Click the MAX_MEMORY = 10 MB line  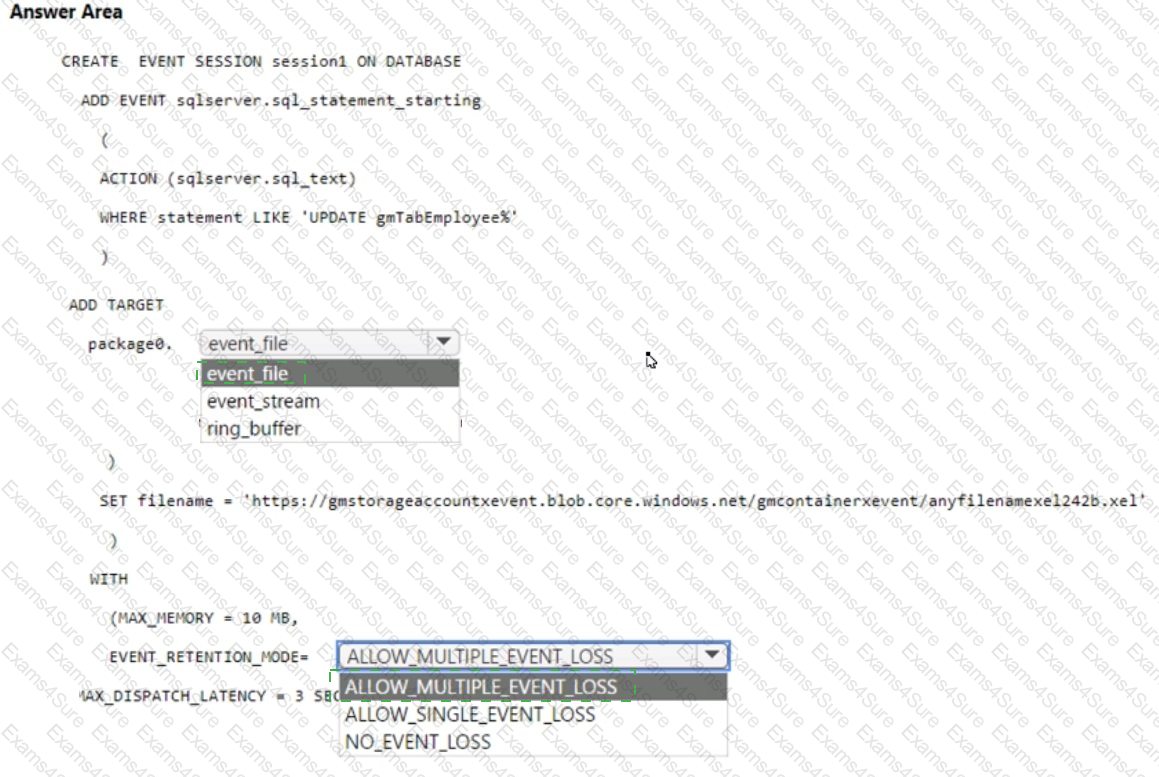click(x=204, y=618)
